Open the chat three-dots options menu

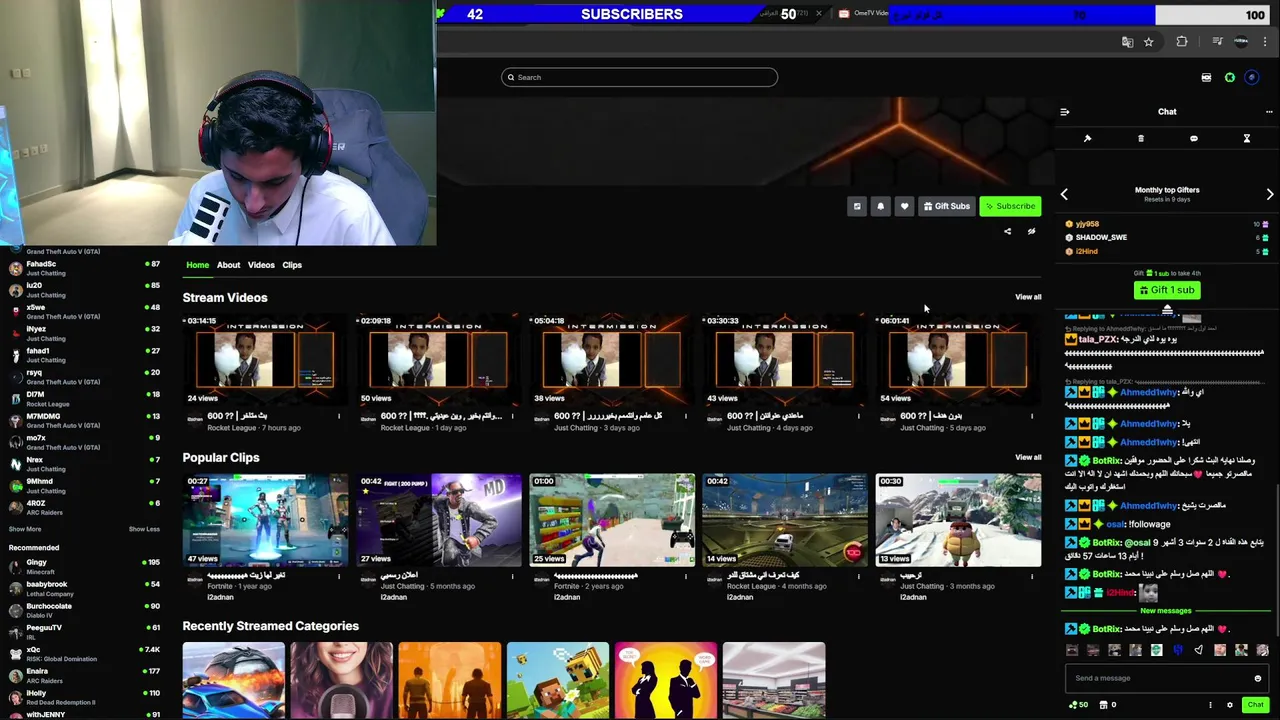(x=1269, y=112)
